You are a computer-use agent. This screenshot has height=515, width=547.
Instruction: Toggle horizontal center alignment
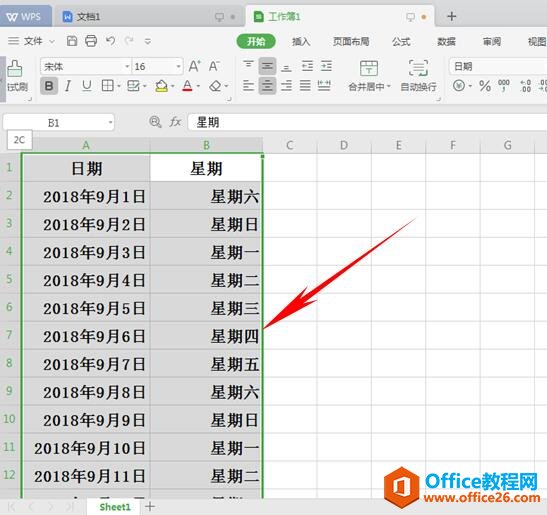coord(267,85)
